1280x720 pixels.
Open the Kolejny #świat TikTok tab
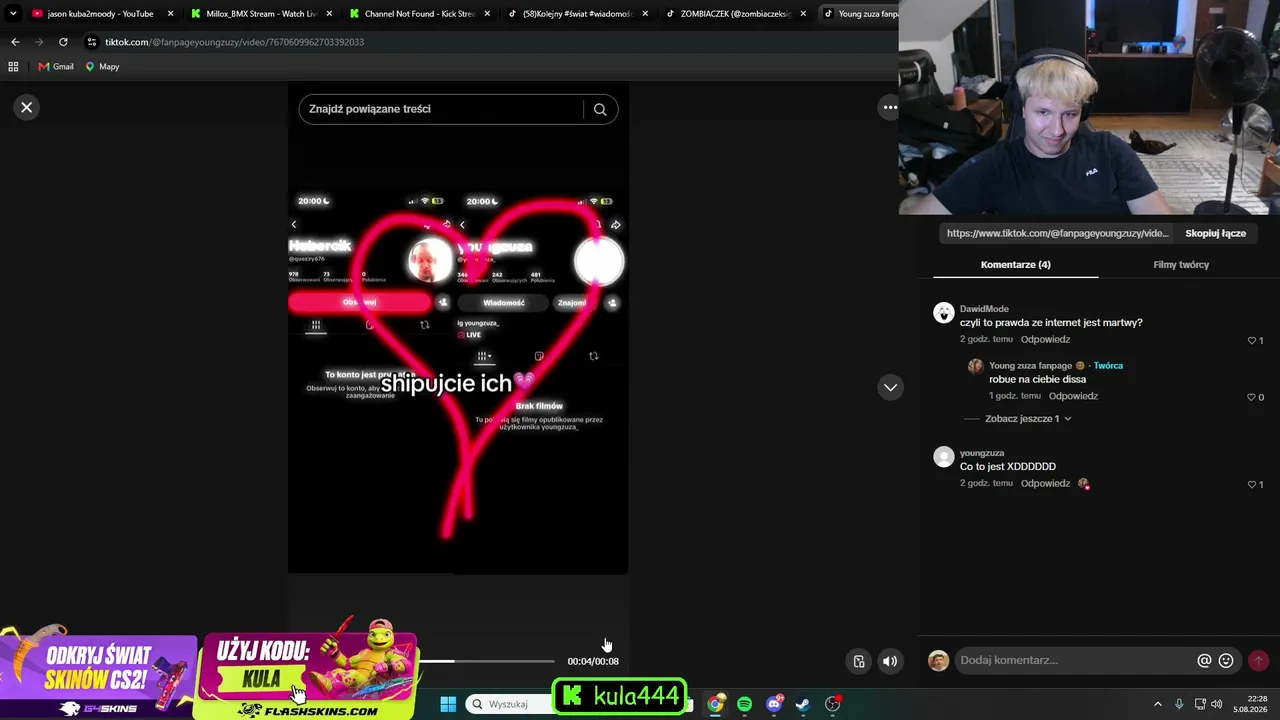pyautogui.click(x=570, y=14)
